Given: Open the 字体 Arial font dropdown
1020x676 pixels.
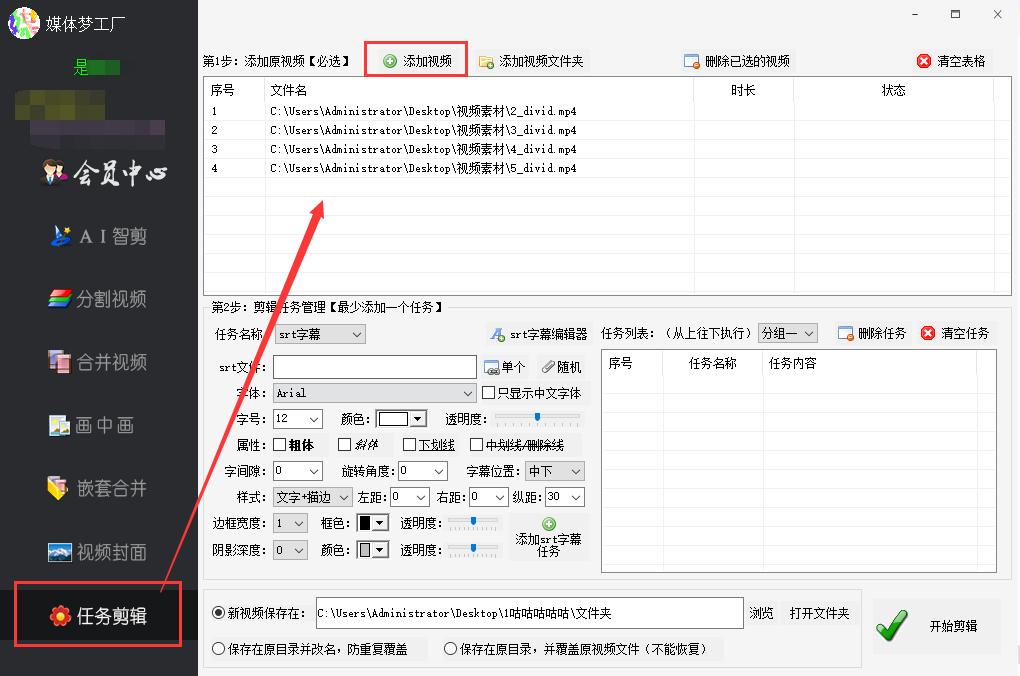Looking at the screenshot, I should [374, 392].
